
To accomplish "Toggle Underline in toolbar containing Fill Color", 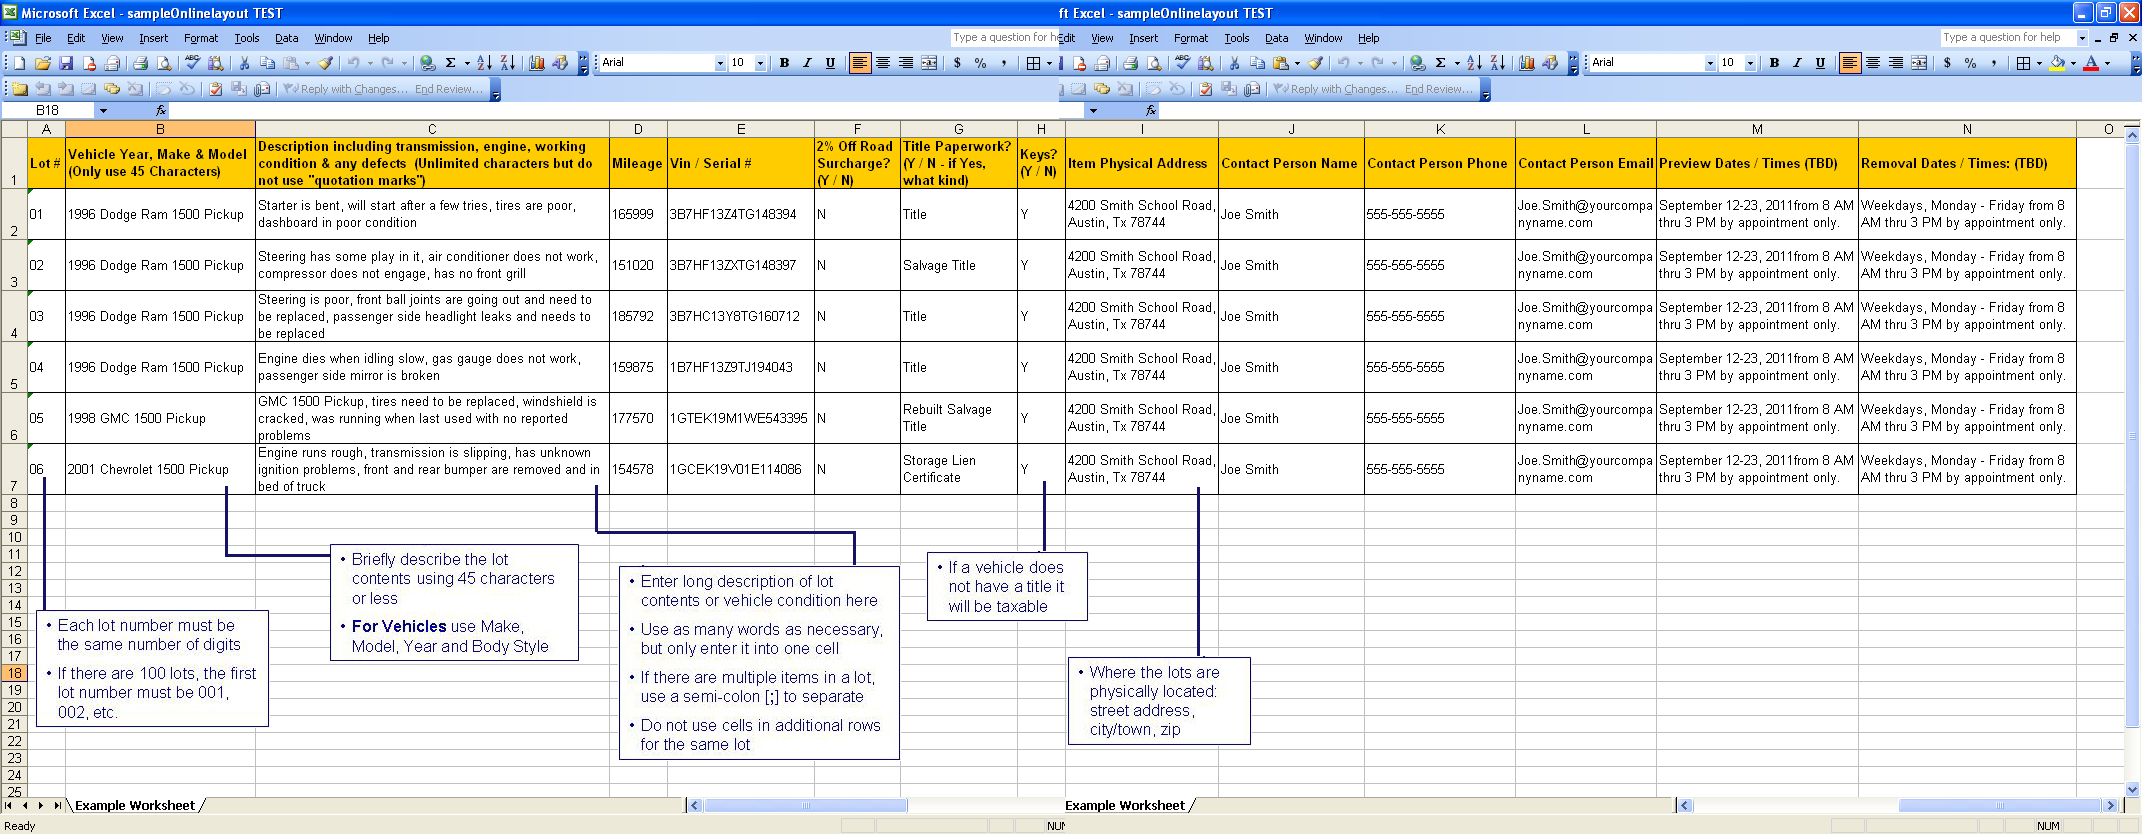I will [x=1820, y=63].
